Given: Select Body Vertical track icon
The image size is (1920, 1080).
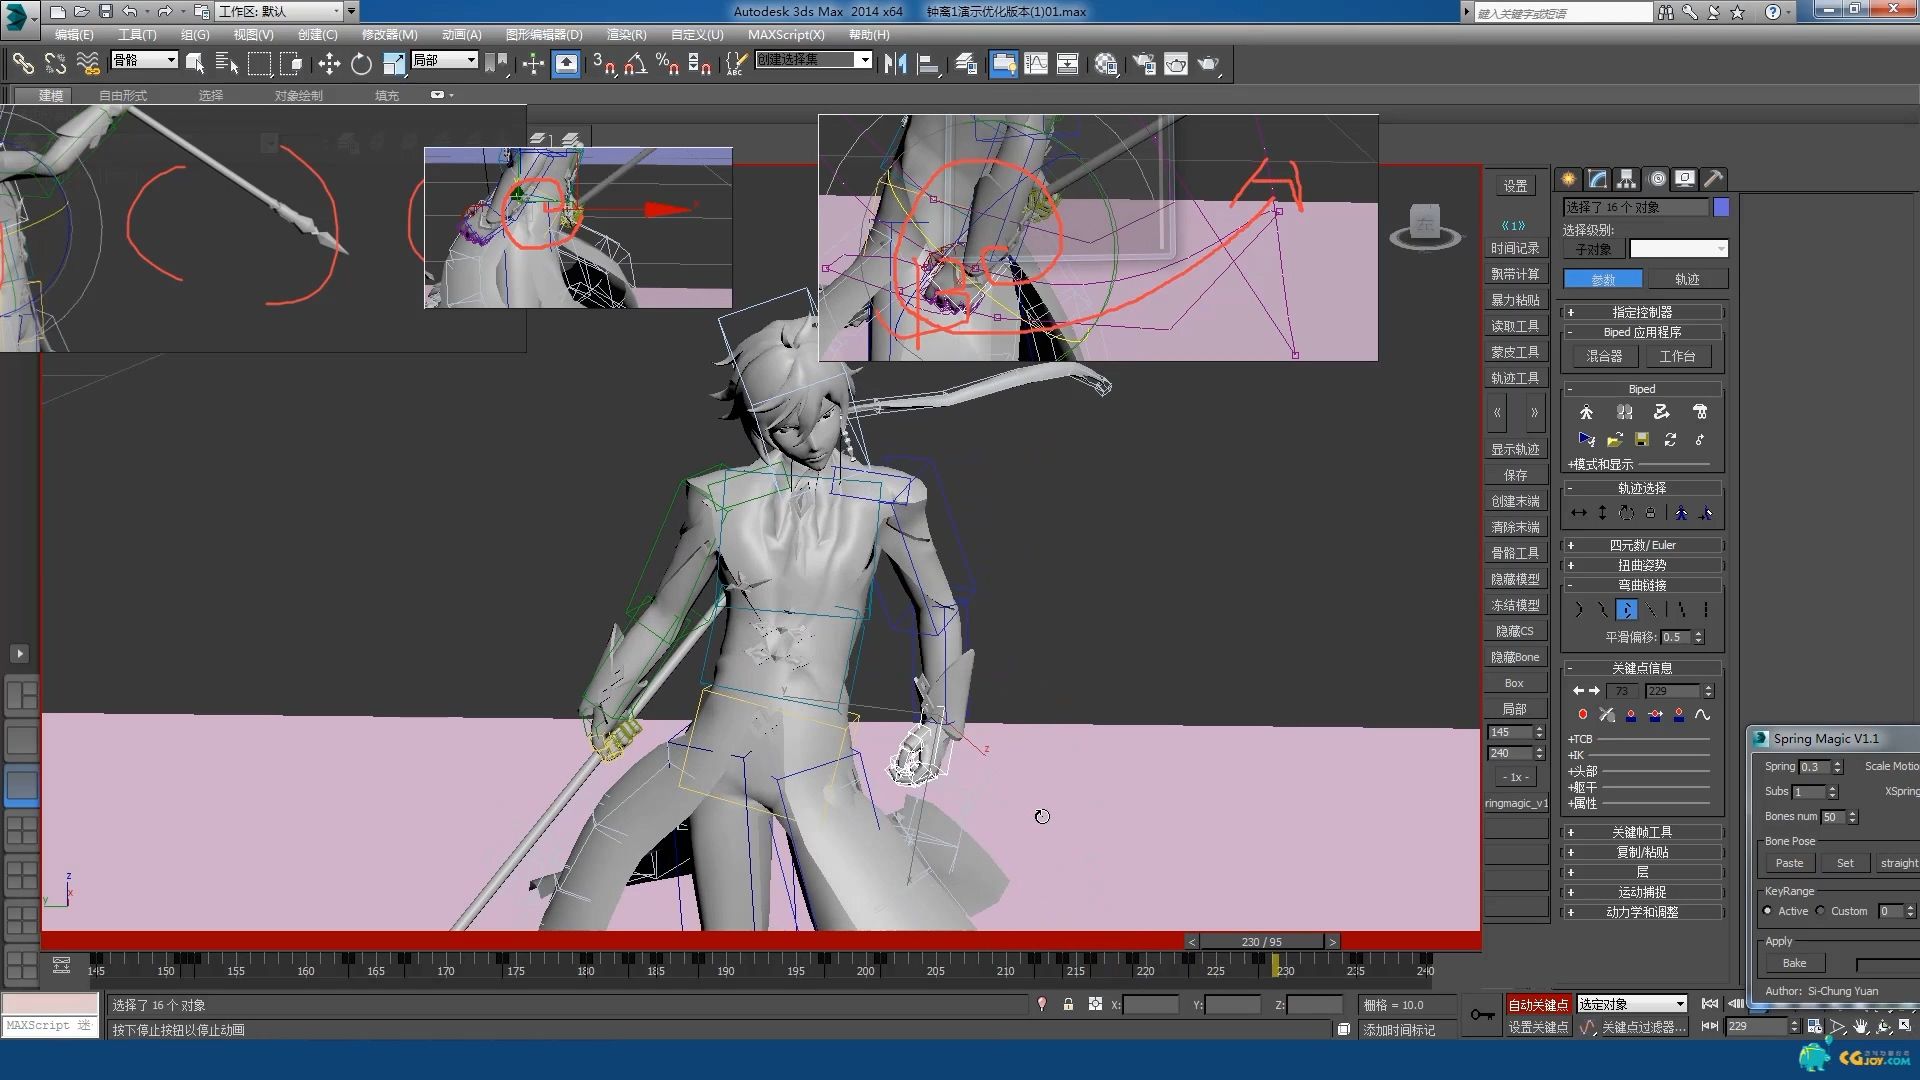Looking at the screenshot, I should coord(1602,513).
